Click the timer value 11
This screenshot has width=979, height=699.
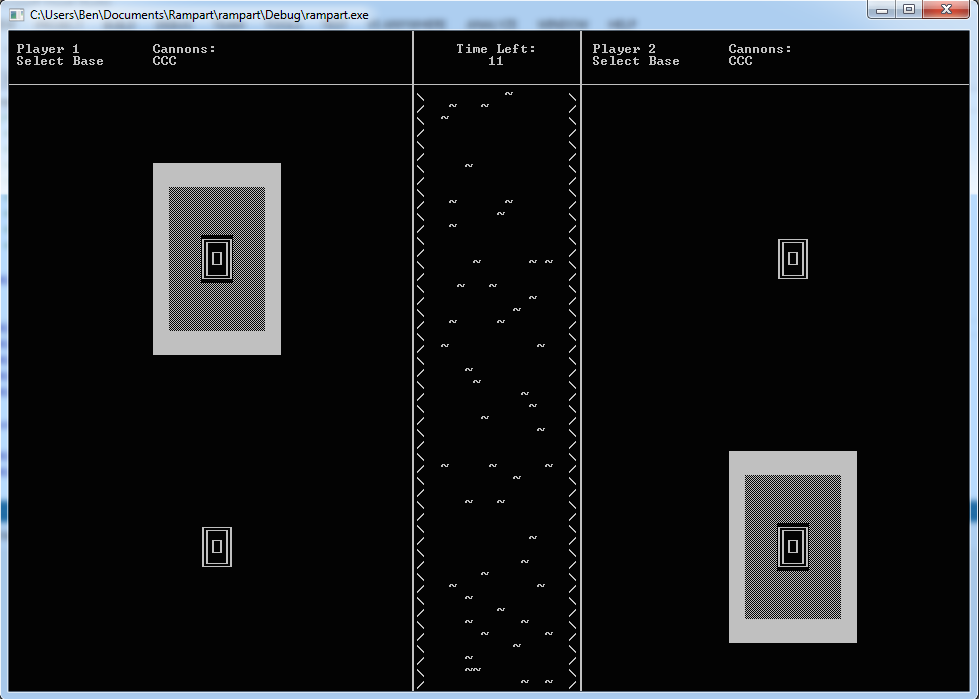pyautogui.click(x=496, y=61)
